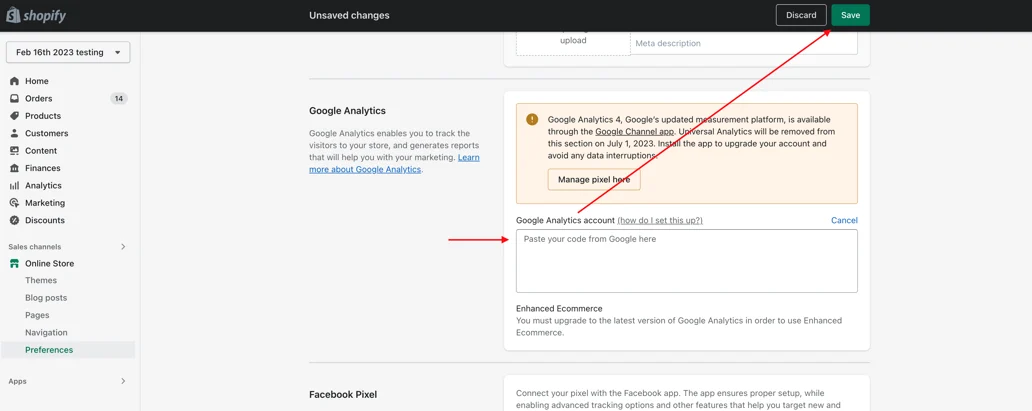
Task: Click the Save button
Action: (x=850, y=15)
